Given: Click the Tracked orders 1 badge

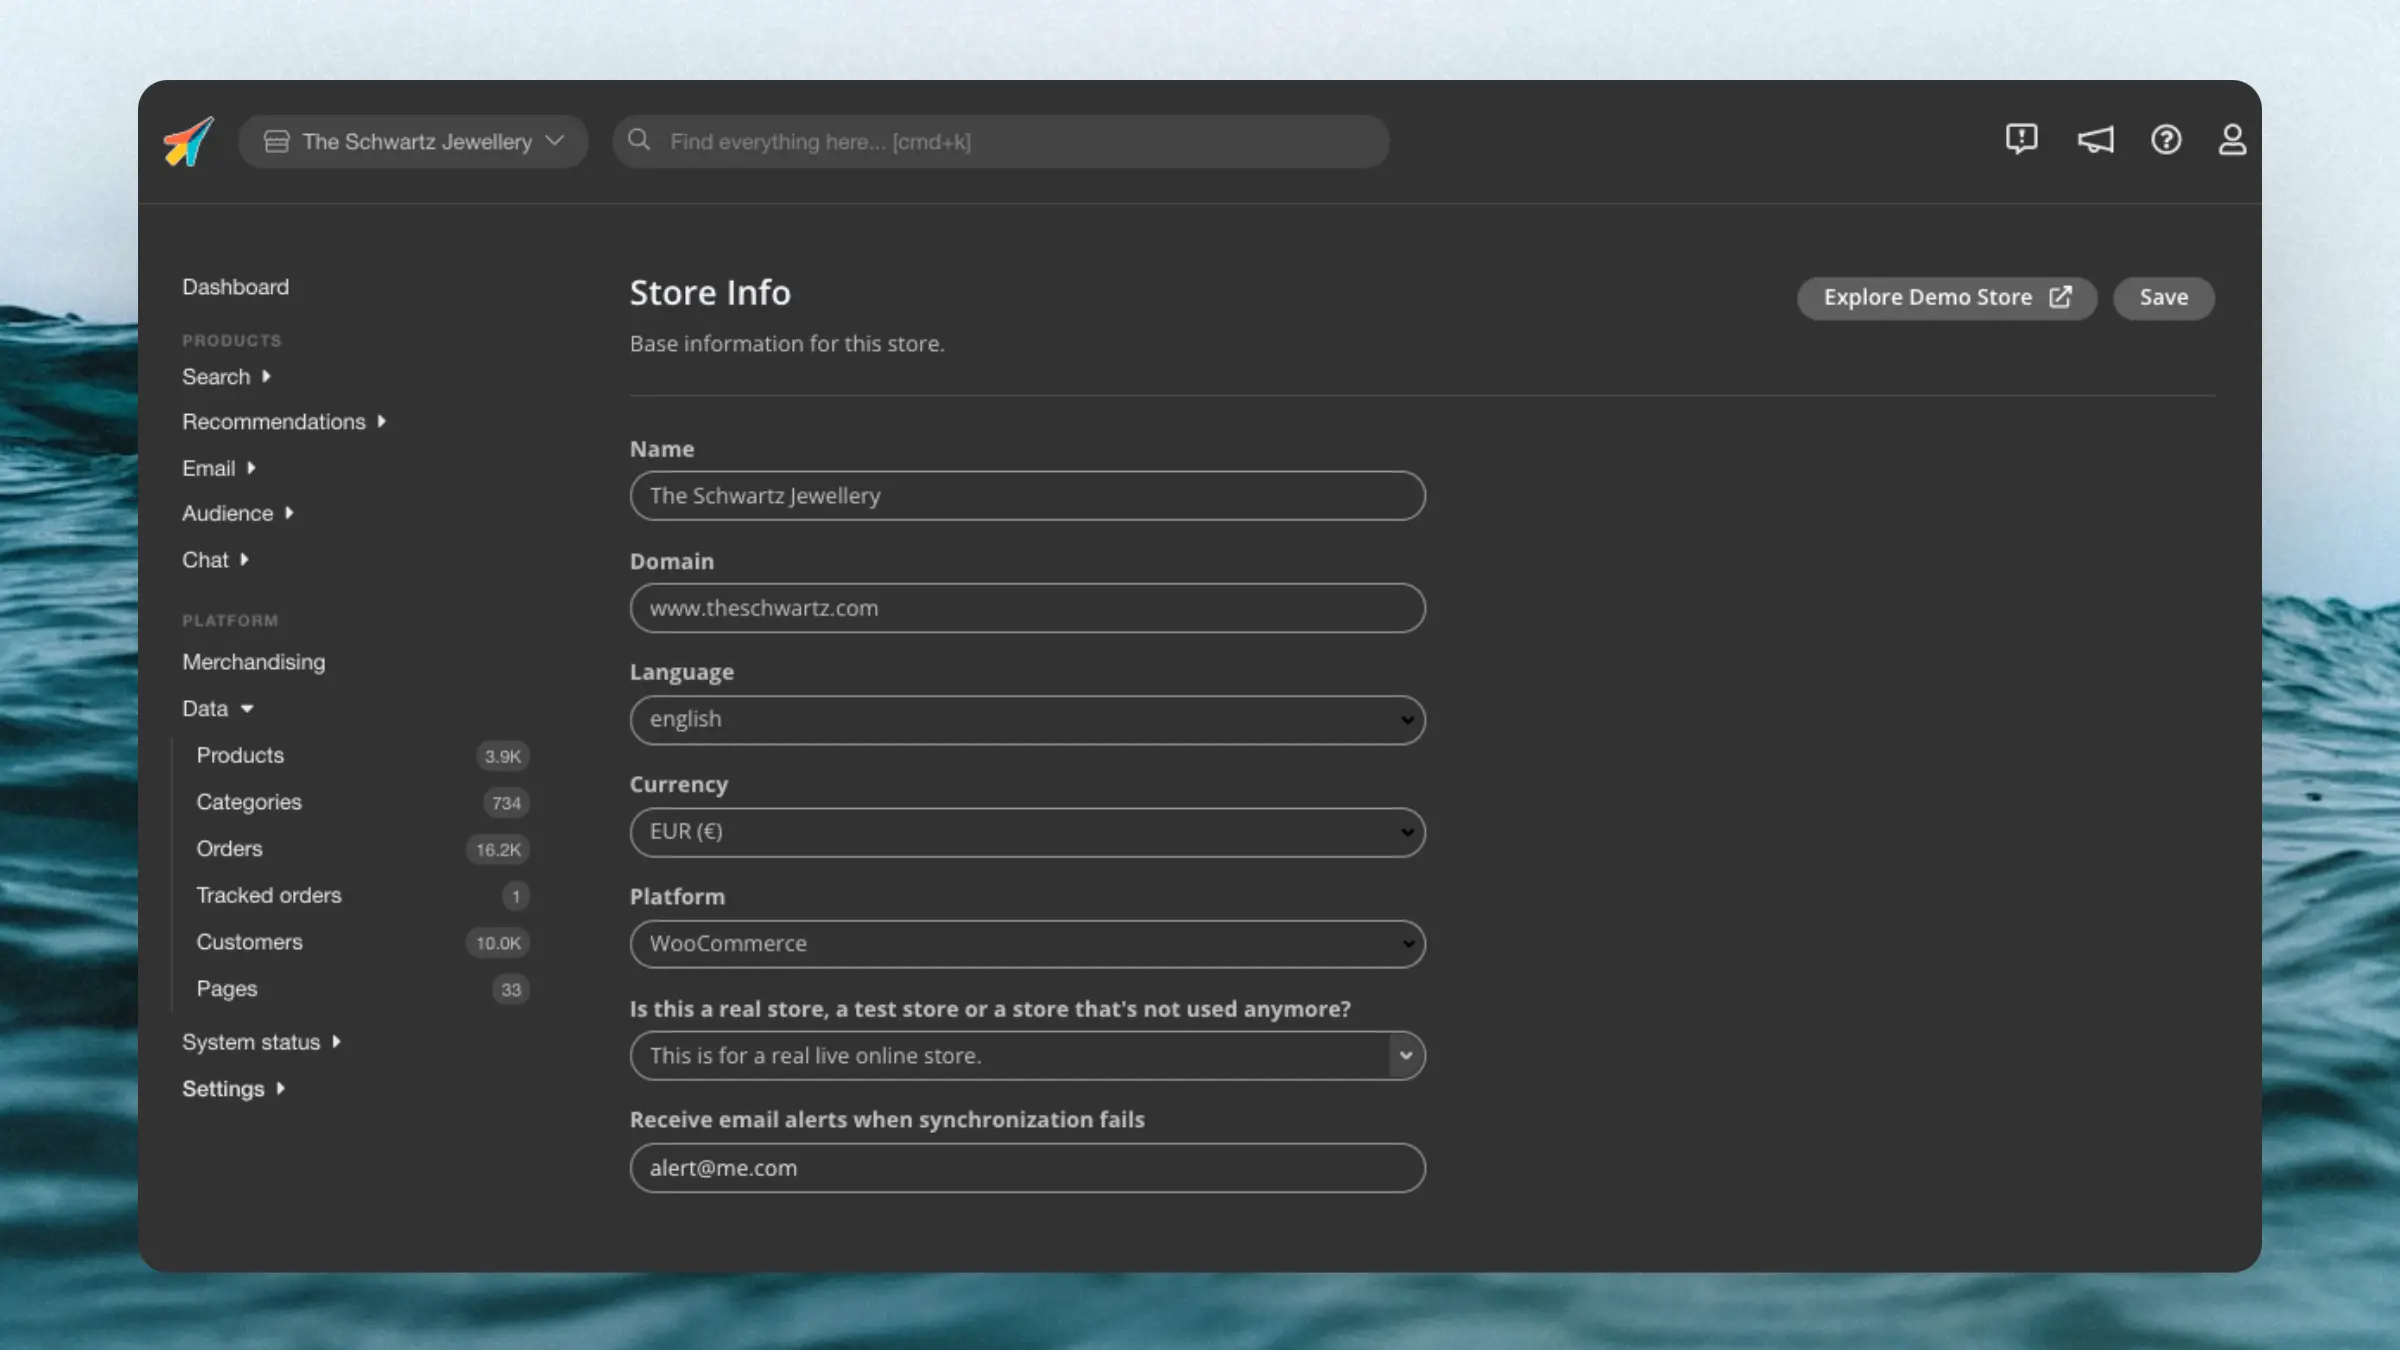Looking at the screenshot, I should click(x=516, y=896).
